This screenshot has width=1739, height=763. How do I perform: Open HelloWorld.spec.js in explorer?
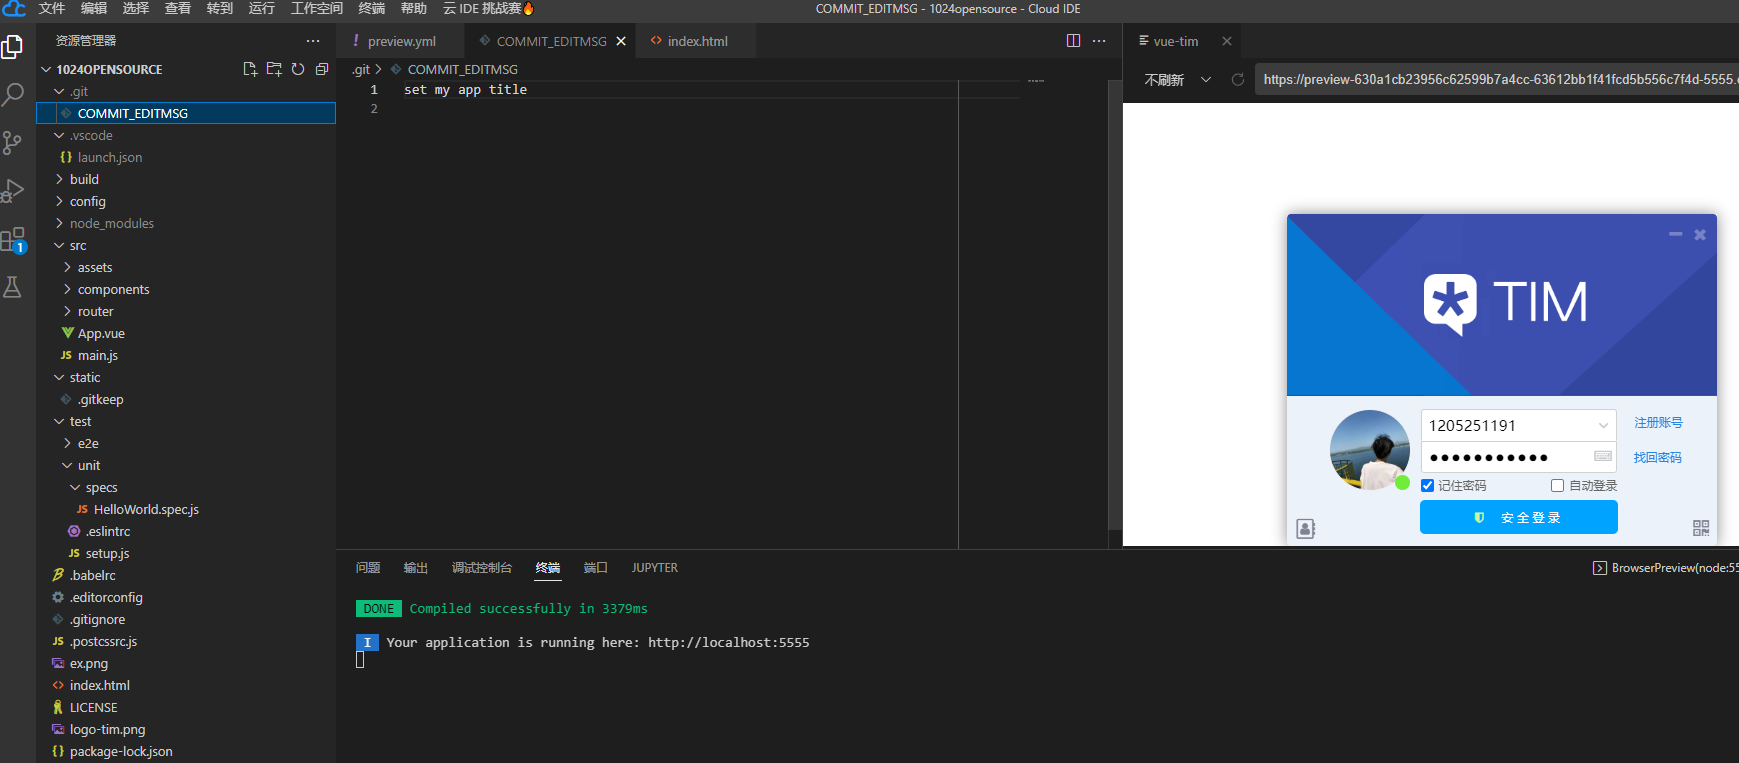(146, 509)
